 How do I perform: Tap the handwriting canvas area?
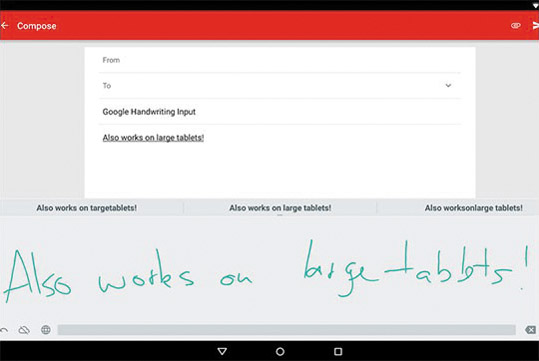click(270, 270)
